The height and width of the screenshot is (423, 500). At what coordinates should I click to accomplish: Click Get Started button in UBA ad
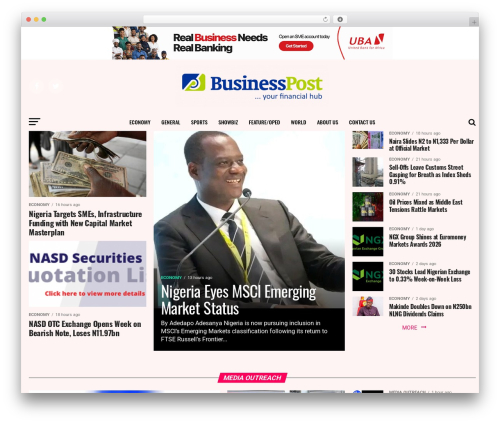click(x=296, y=46)
